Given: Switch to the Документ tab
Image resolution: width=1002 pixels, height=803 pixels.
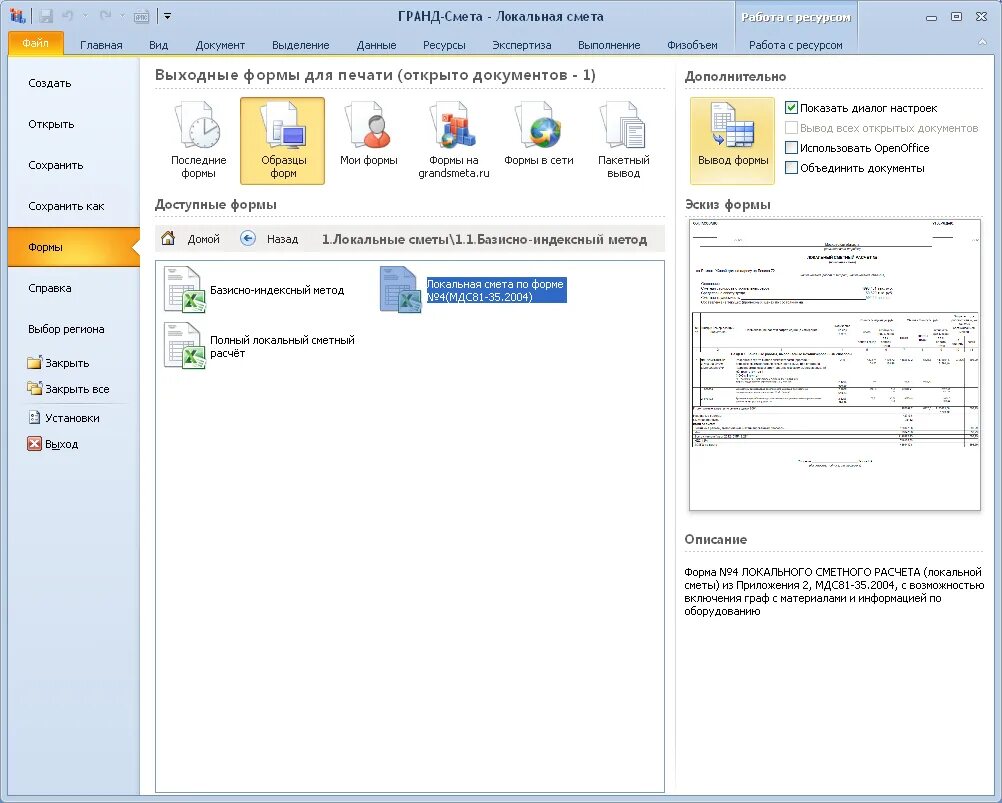Looking at the screenshot, I should tap(220, 45).
